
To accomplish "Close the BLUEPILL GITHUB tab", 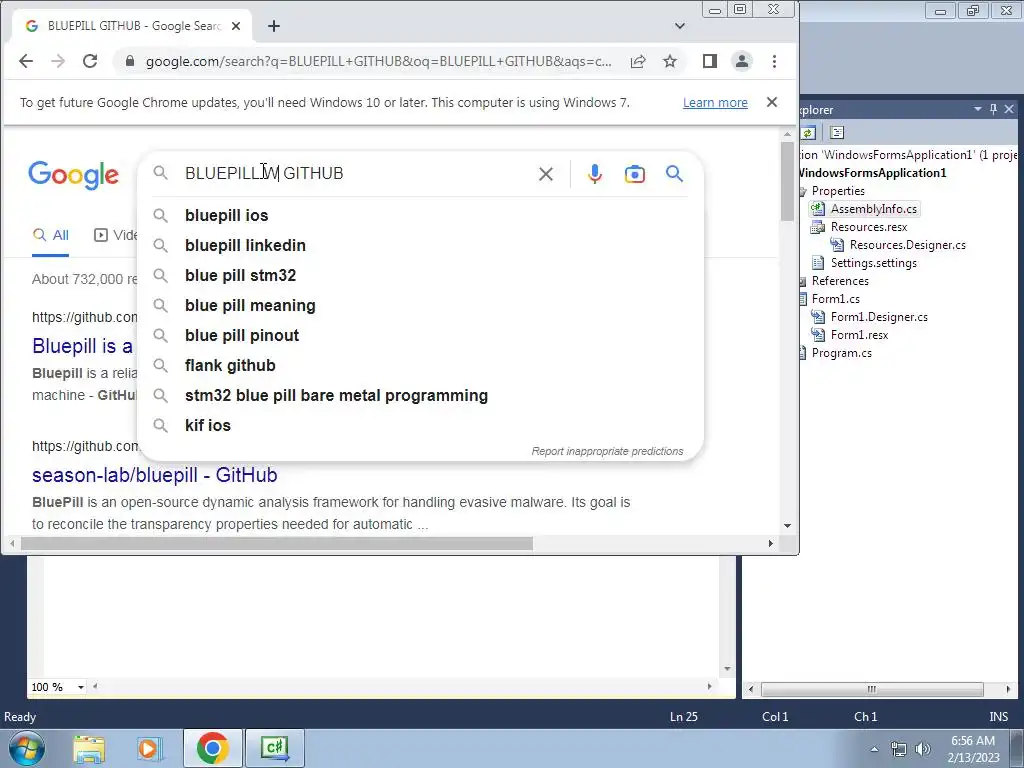I will [x=236, y=26].
